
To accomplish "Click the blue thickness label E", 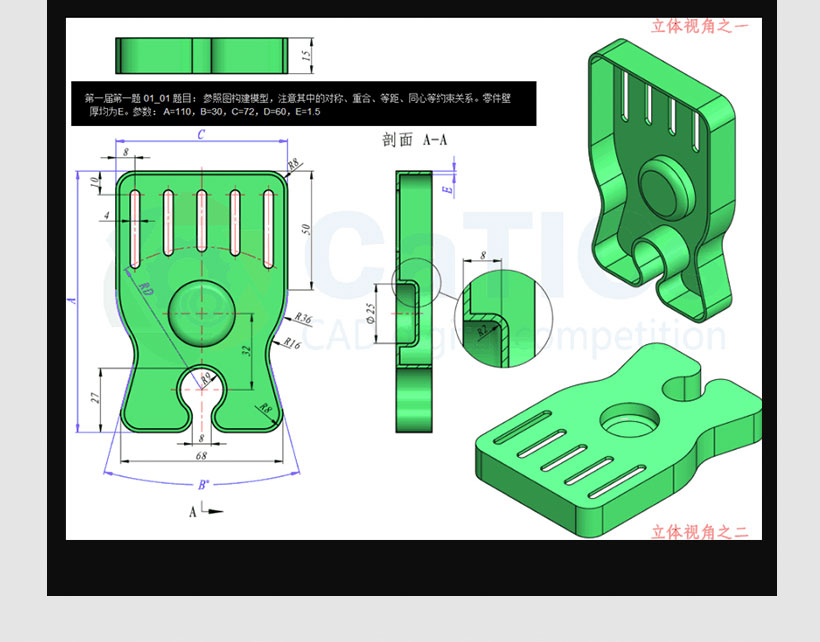I will [447, 188].
